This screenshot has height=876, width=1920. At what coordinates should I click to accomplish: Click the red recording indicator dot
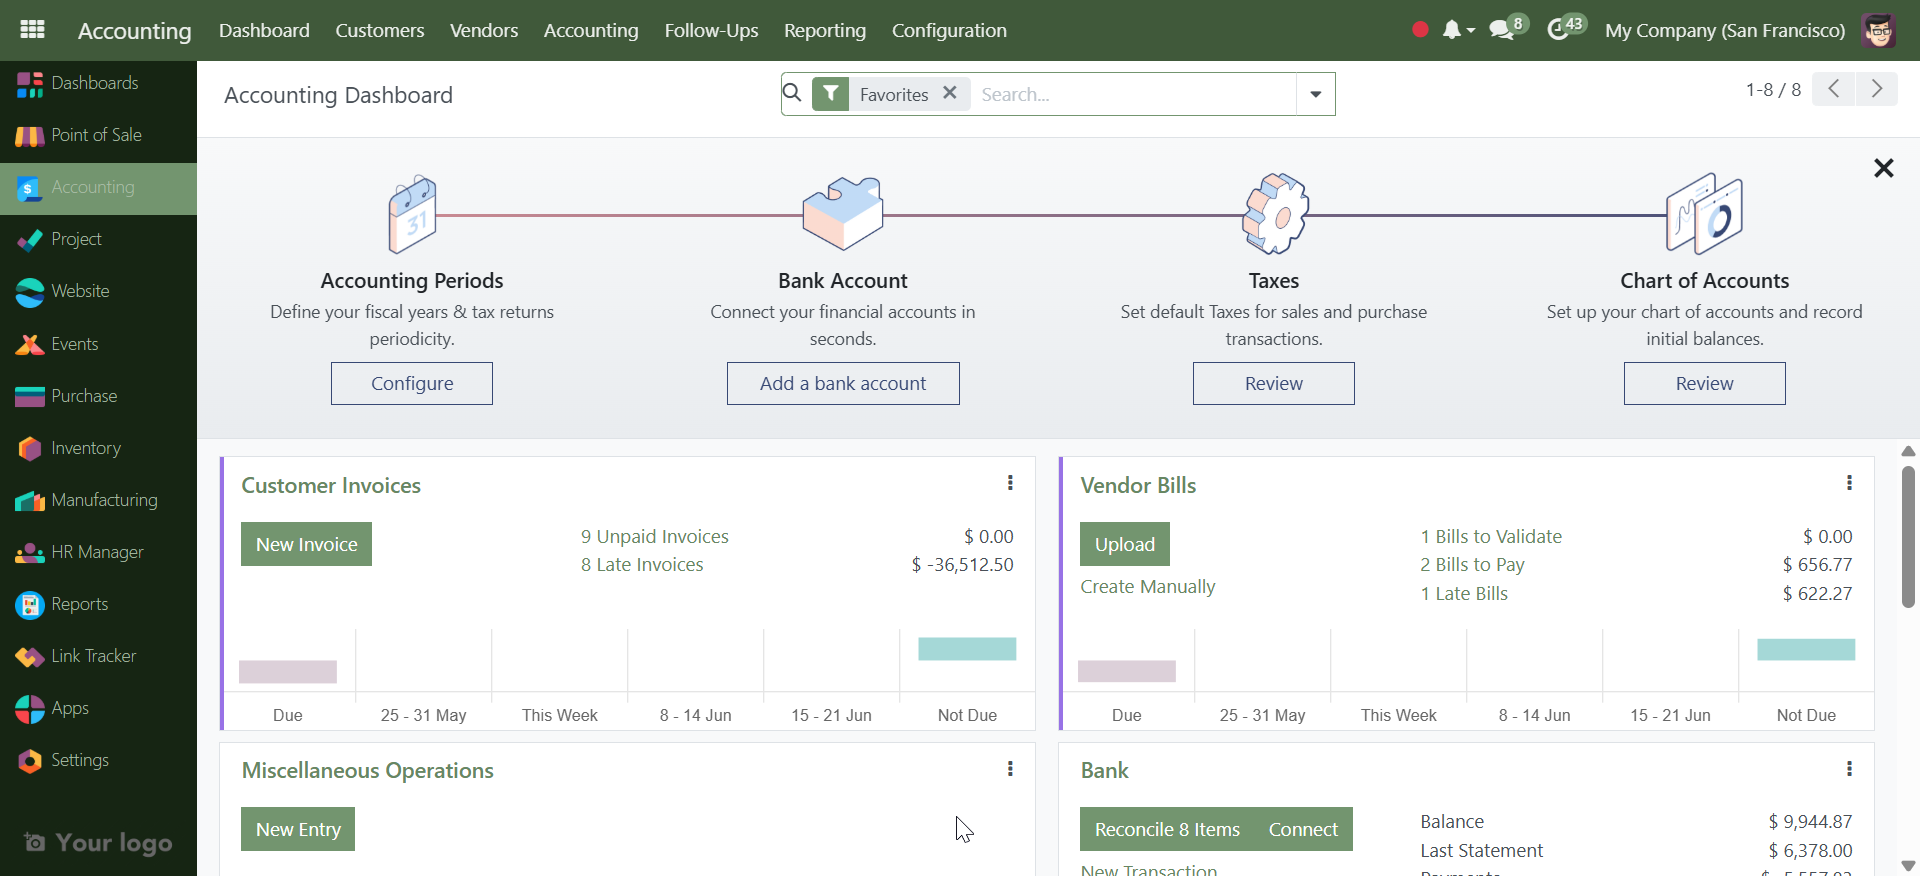[x=1420, y=30]
